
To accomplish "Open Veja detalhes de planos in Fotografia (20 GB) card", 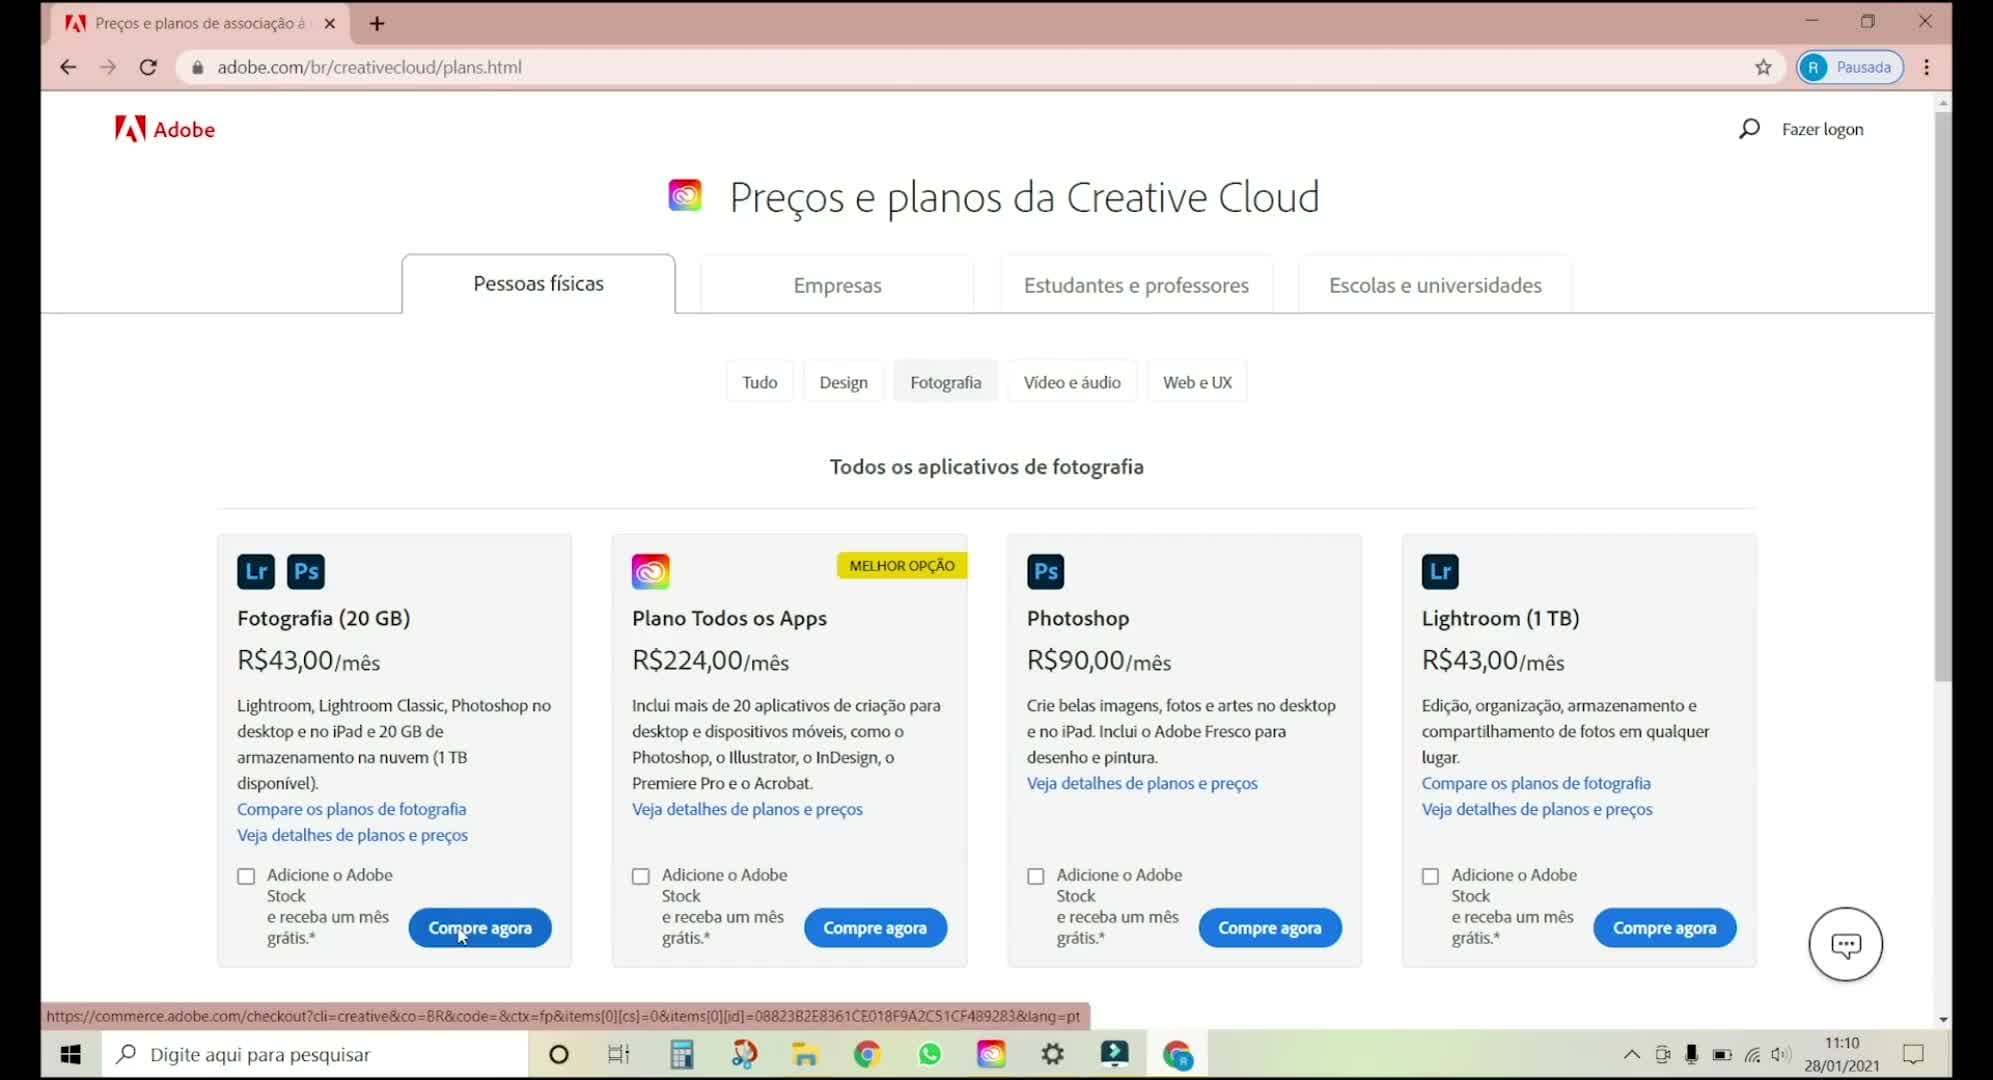I will [x=352, y=835].
